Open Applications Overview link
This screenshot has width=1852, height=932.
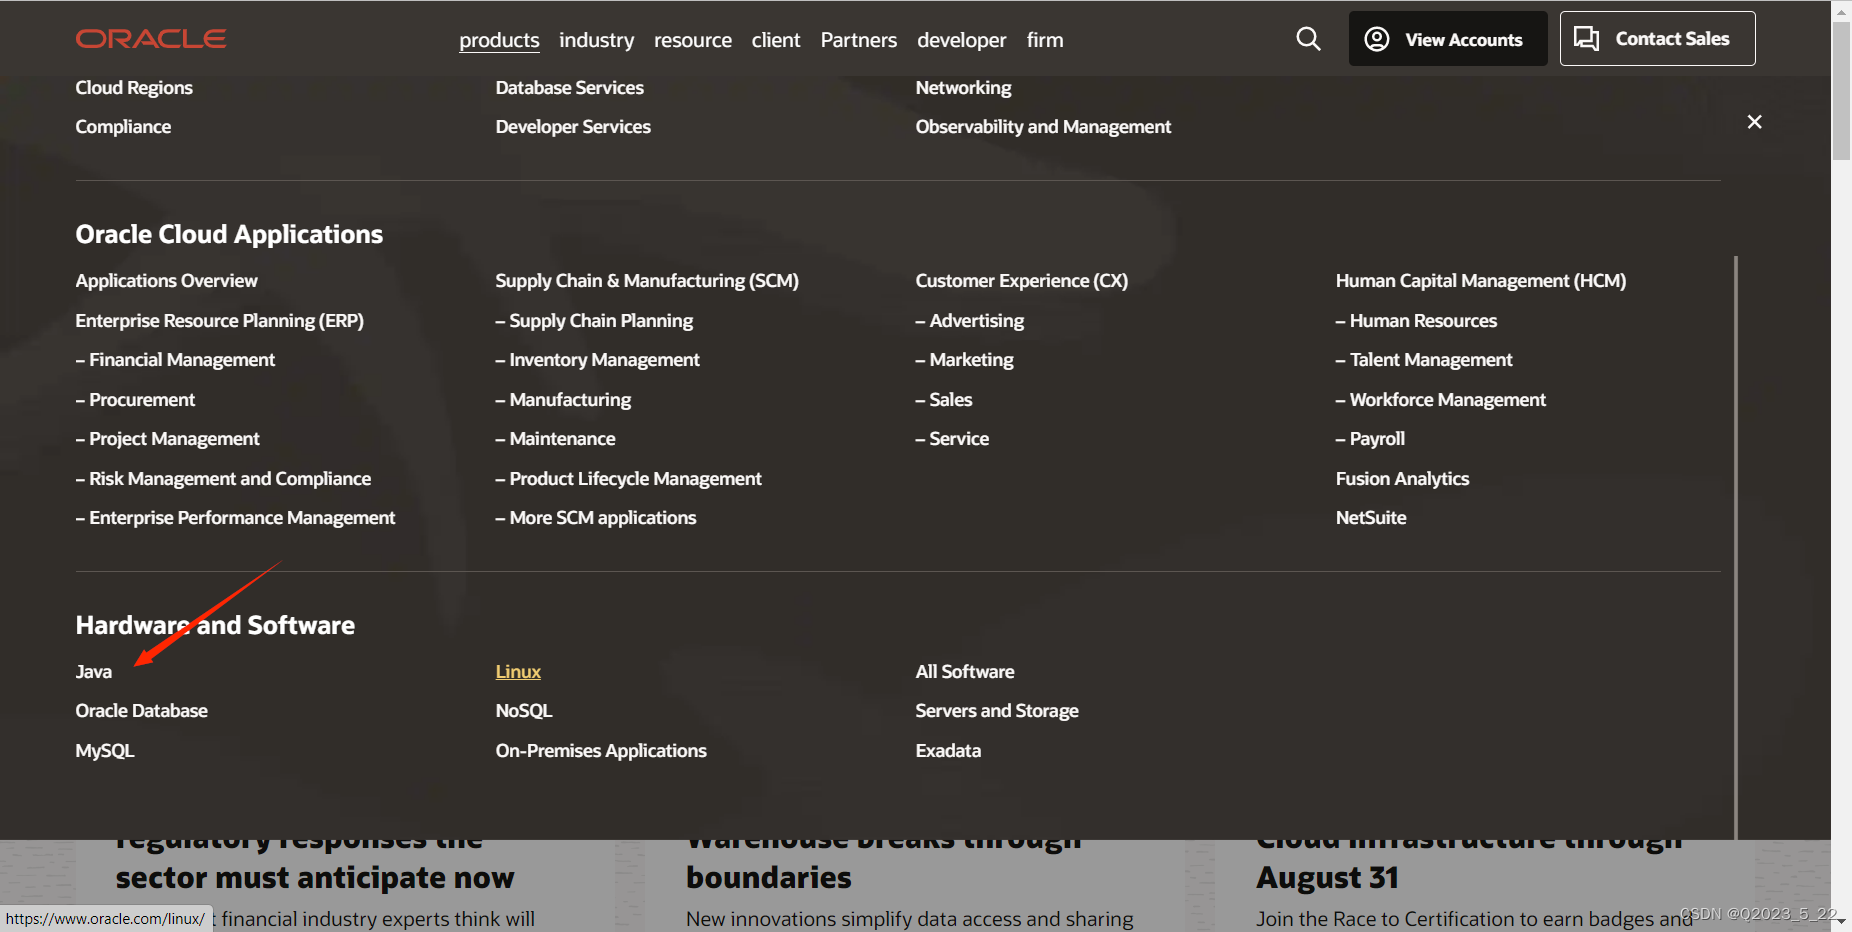(x=166, y=281)
